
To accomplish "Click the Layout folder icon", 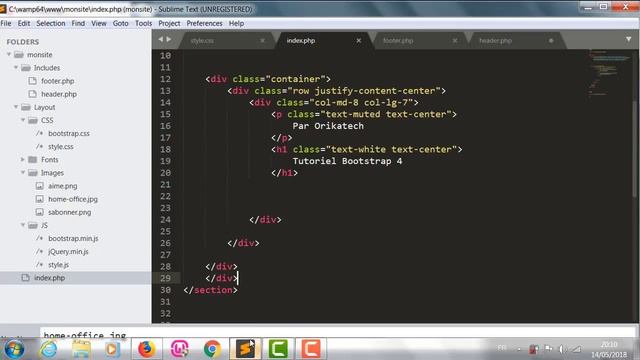I will click(x=26, y=107).
